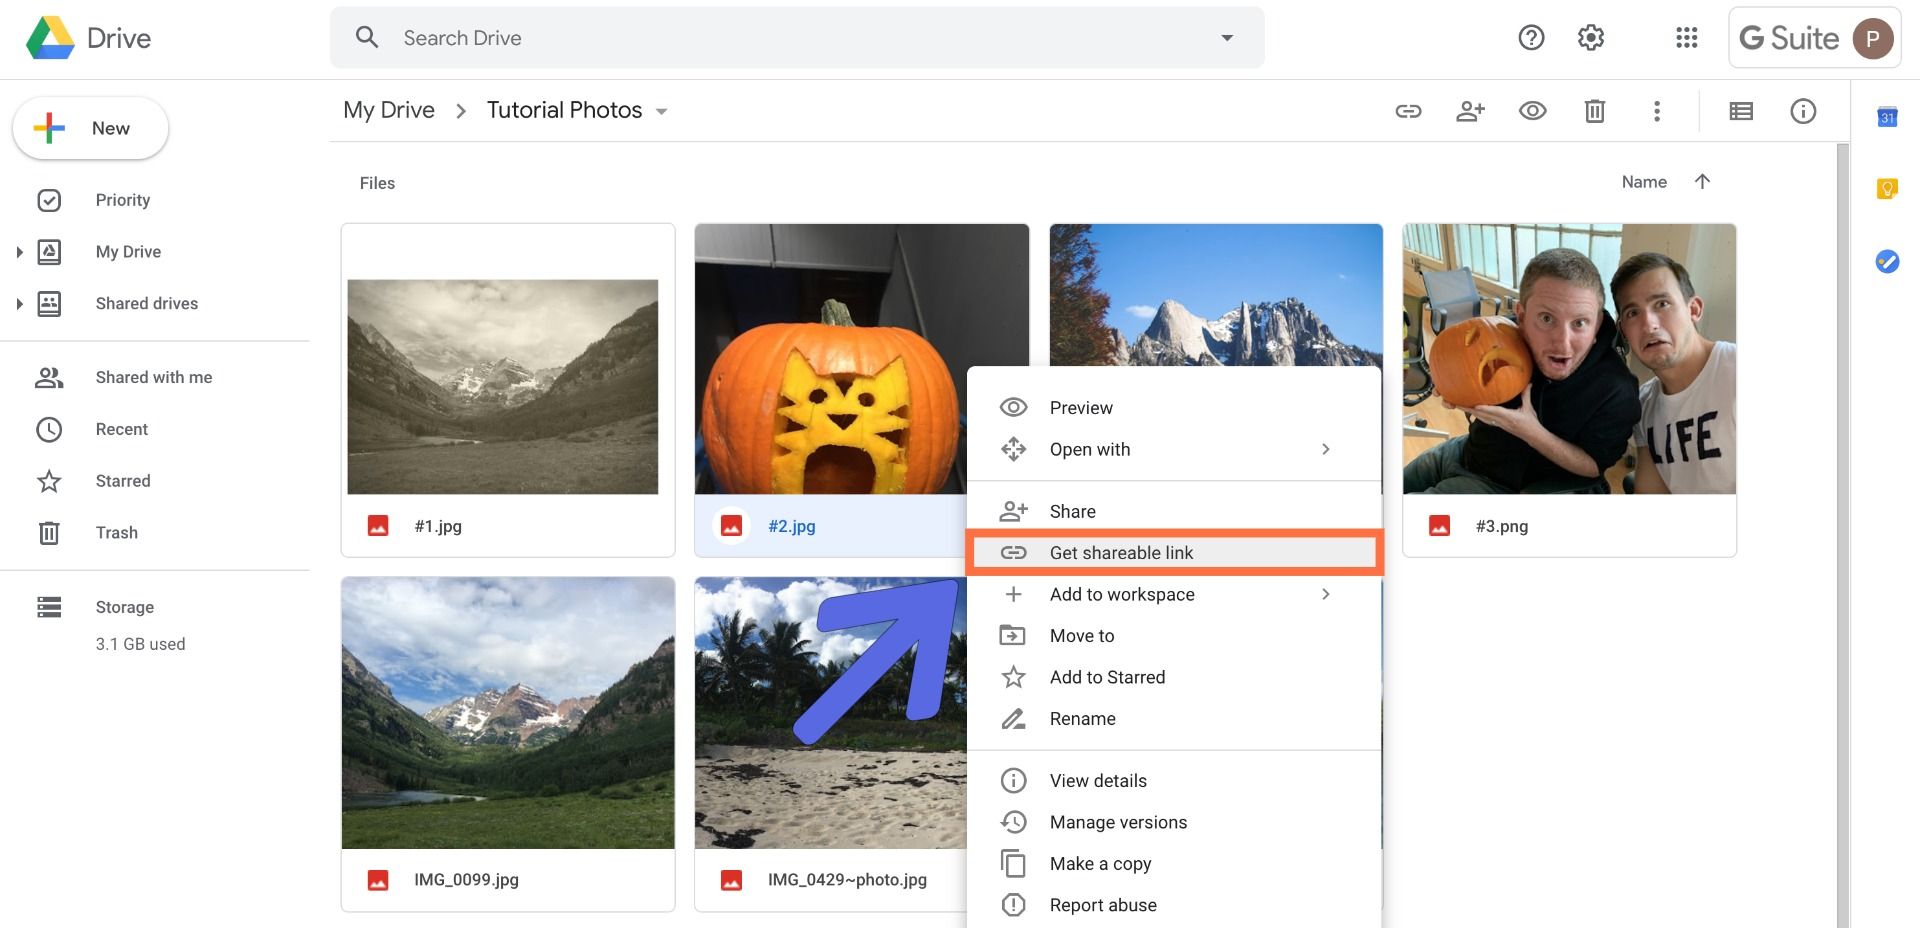Image resolution: width=1920 pixels, height=928 pixels.
Task: Open the settings gear icon
Action: 1590,38
